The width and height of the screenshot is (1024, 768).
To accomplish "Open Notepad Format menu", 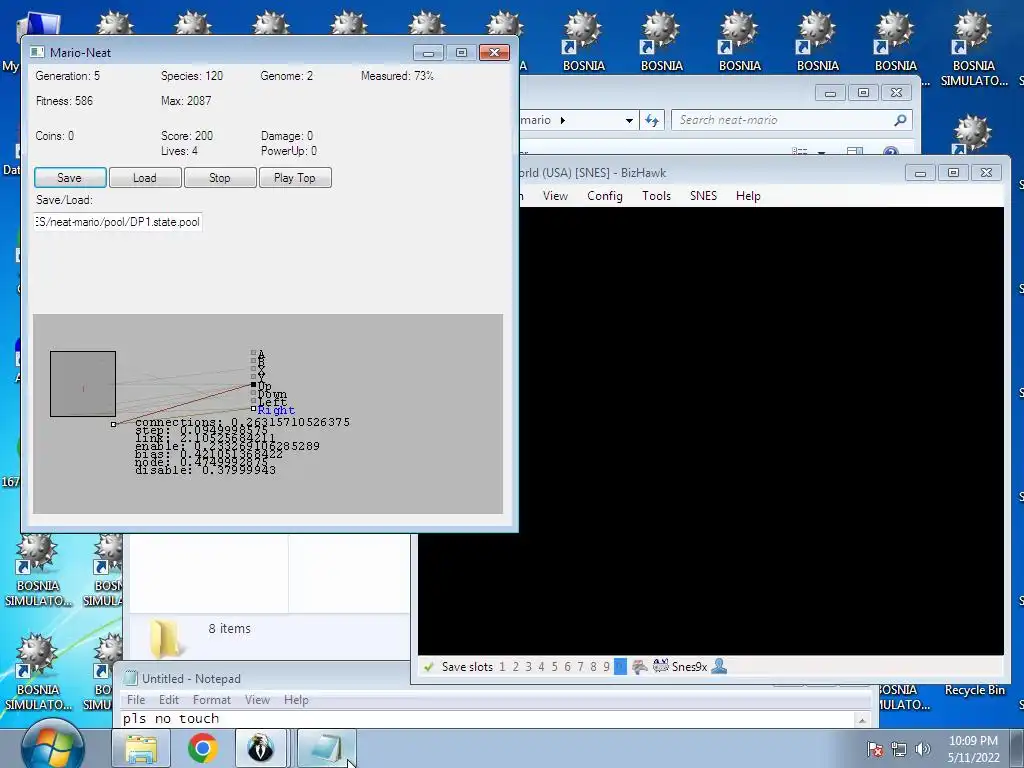I will click(x=212, y=699).
